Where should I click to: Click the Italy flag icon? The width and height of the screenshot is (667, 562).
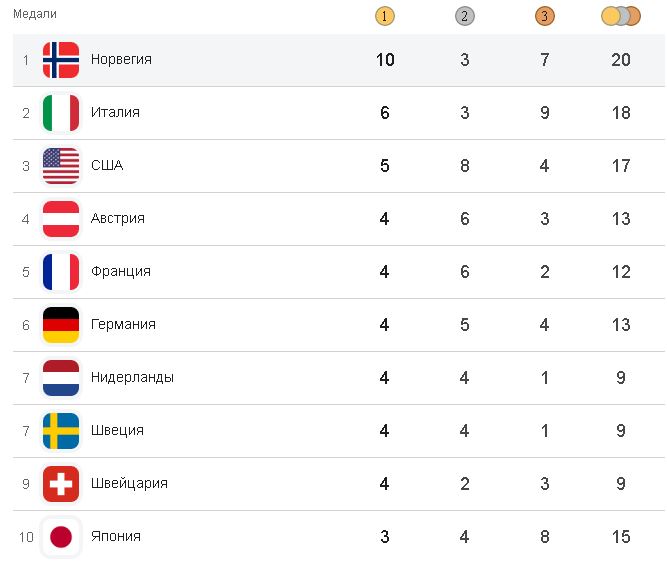pyautogui.click(x=61, y=113)
